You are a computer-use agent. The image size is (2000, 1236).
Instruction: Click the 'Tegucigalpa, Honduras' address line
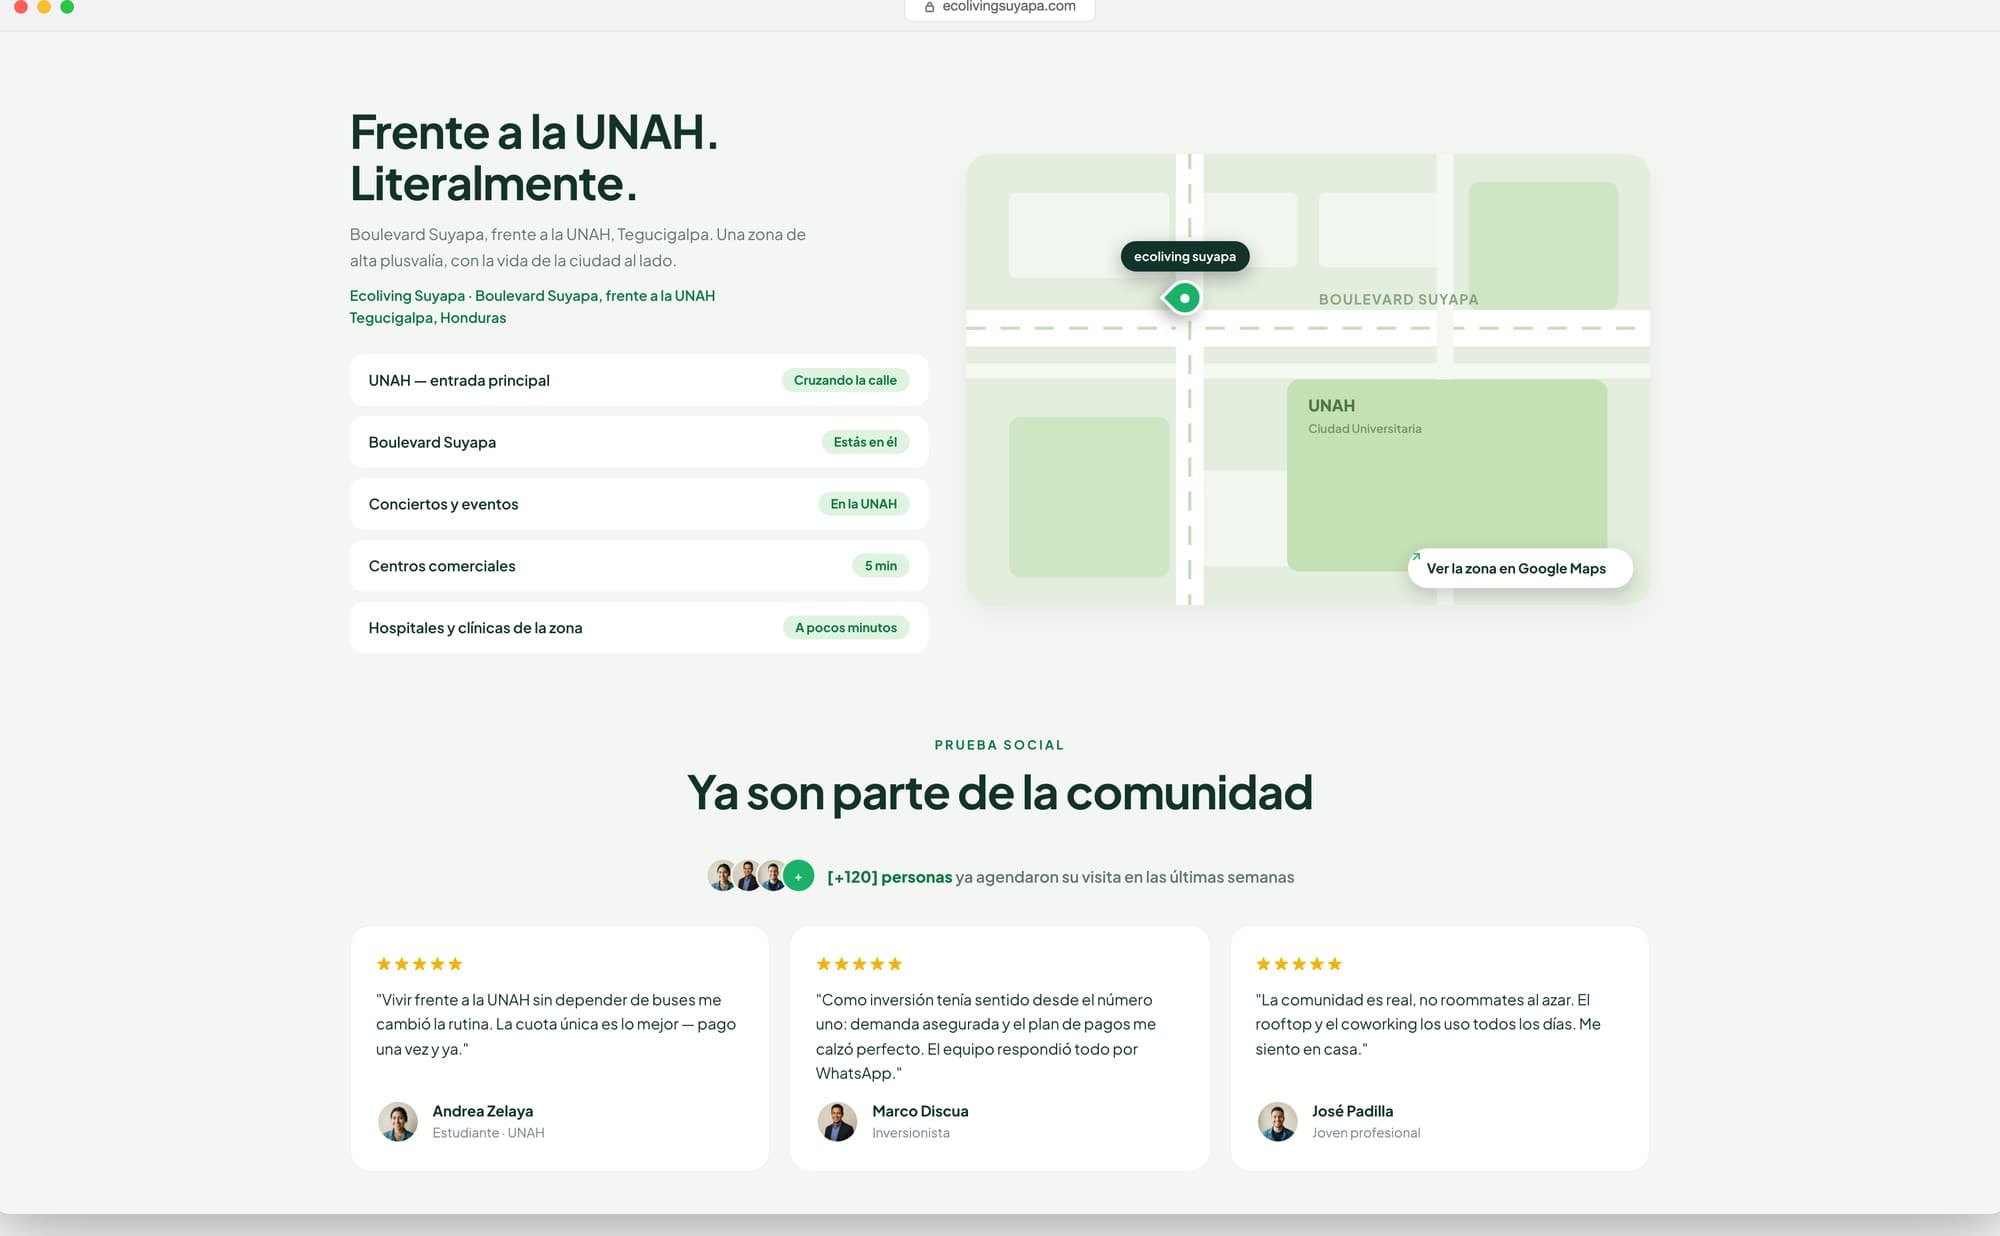tap(428, 318)
